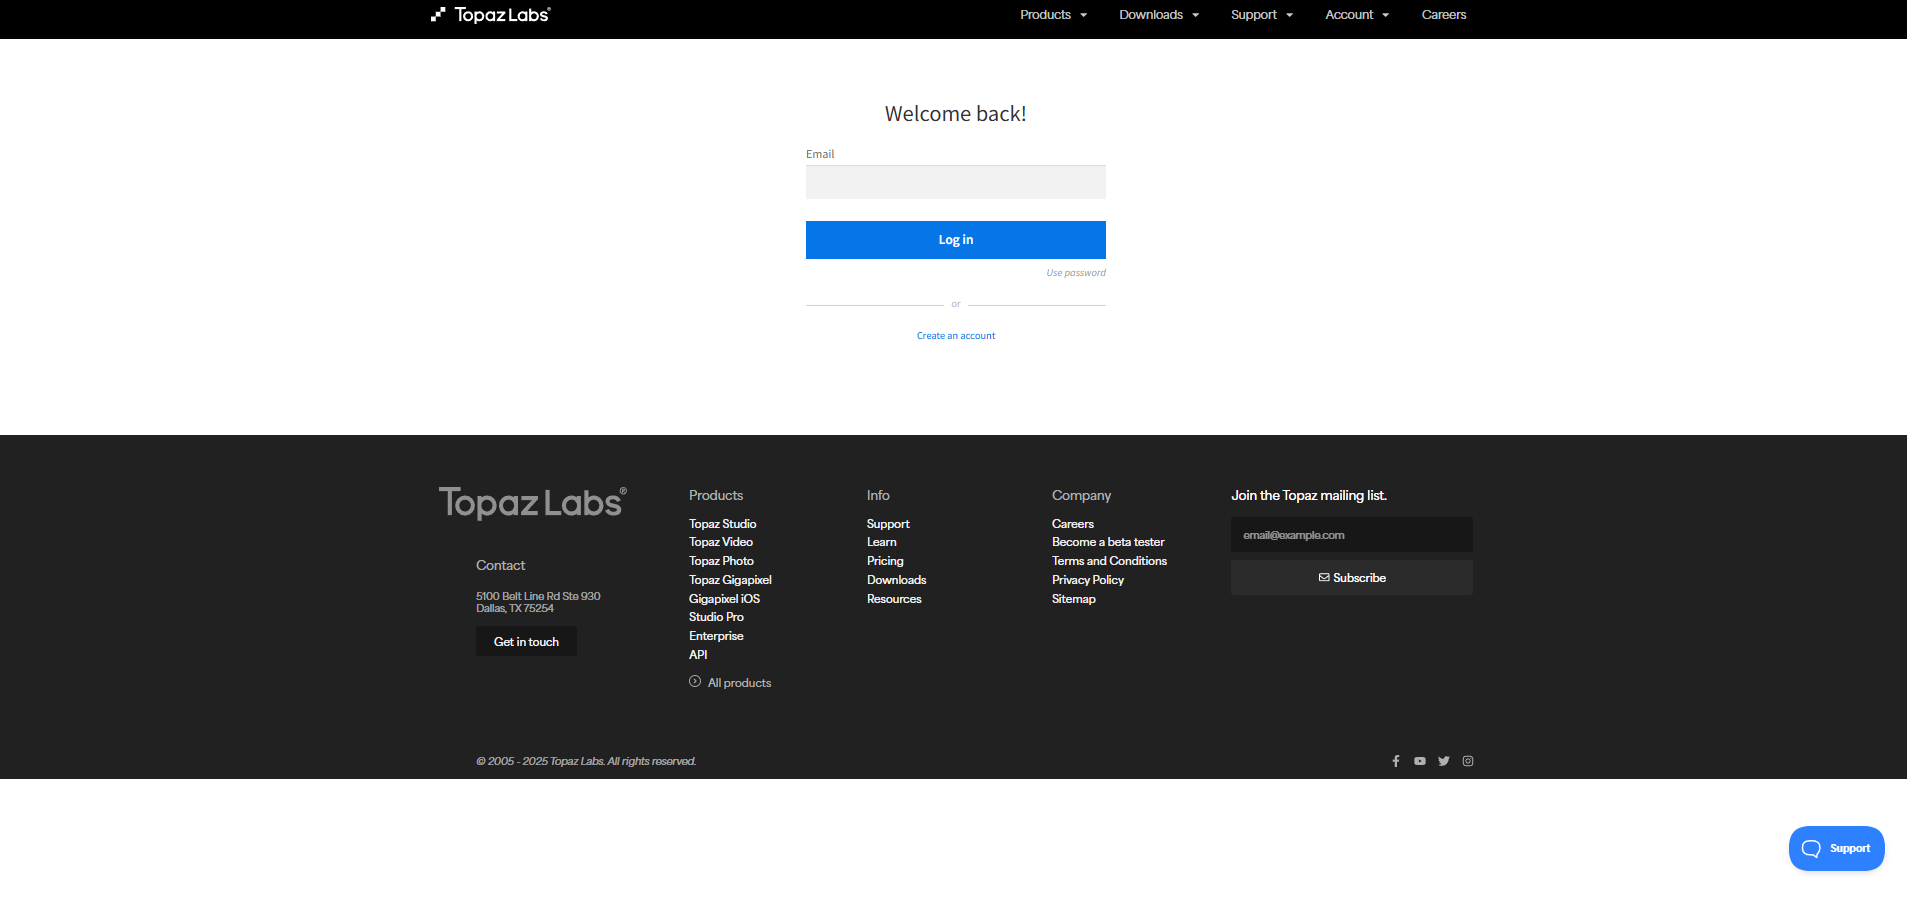View All products link
Image resolution: width=1907 pixels, height=900 pixels.
(730, 683)
